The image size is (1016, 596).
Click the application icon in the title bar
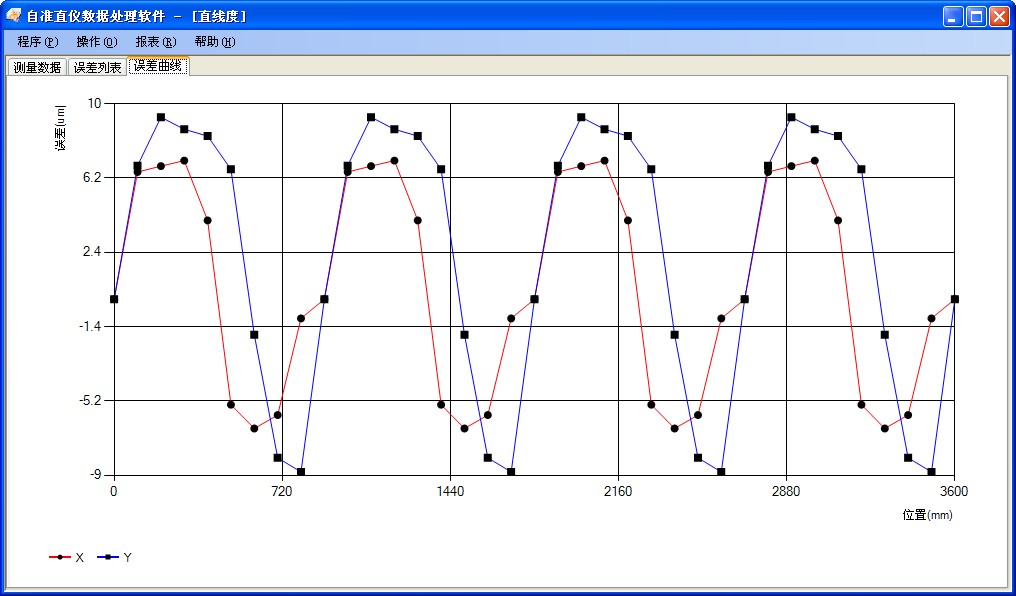[x=14, y=16]
